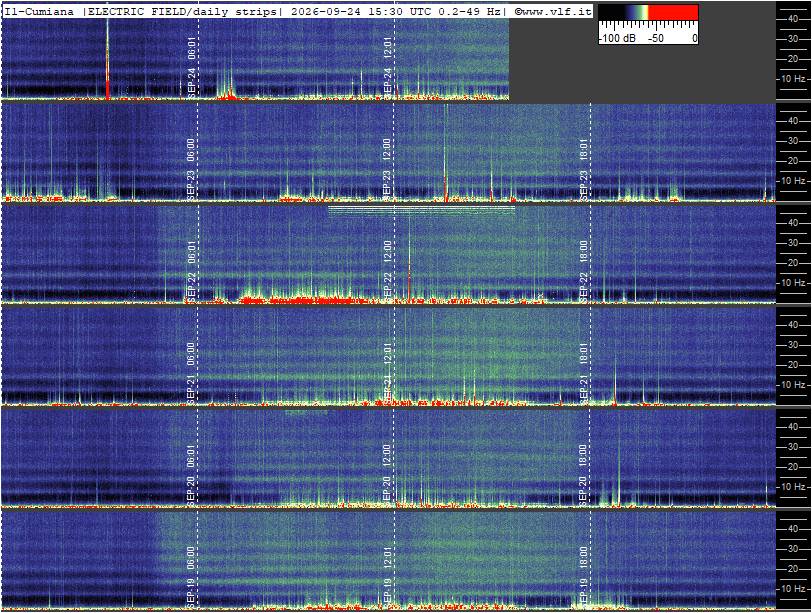Screen dimensions: 812x613
Task: Pick the 12:01 time label on SEP-24 strip
Action: (388, 49)
